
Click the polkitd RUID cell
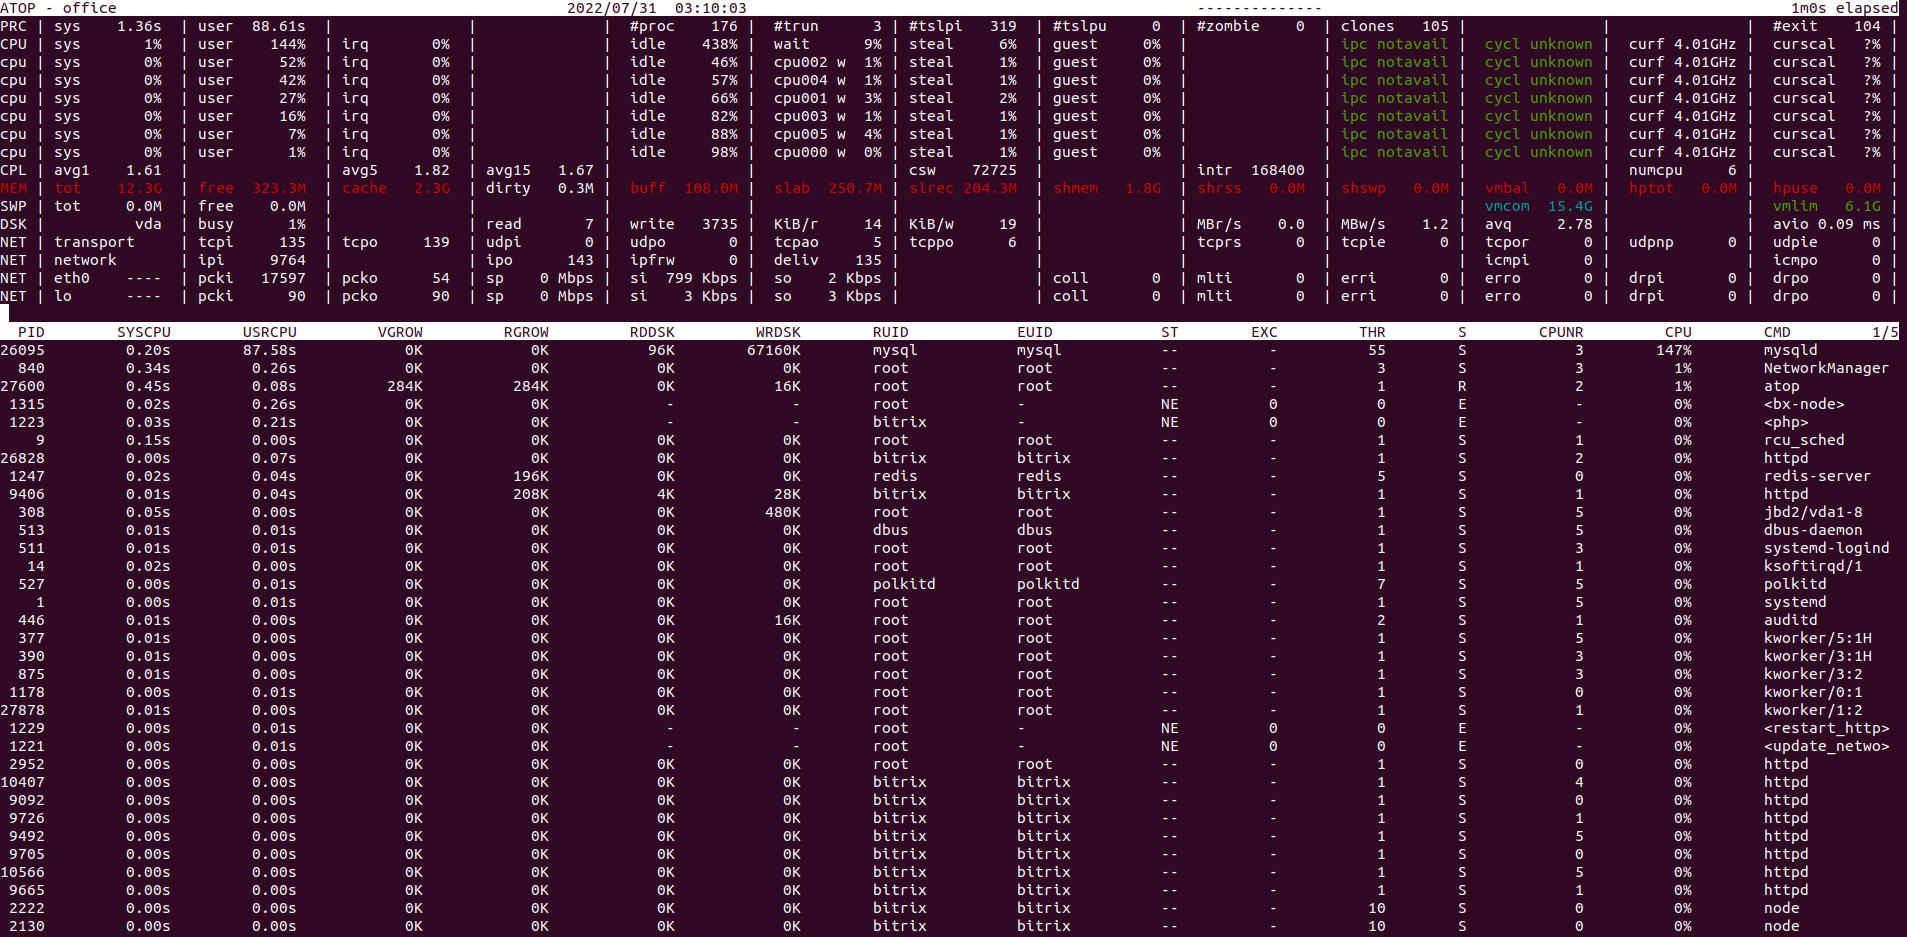(x=904, y=584)
